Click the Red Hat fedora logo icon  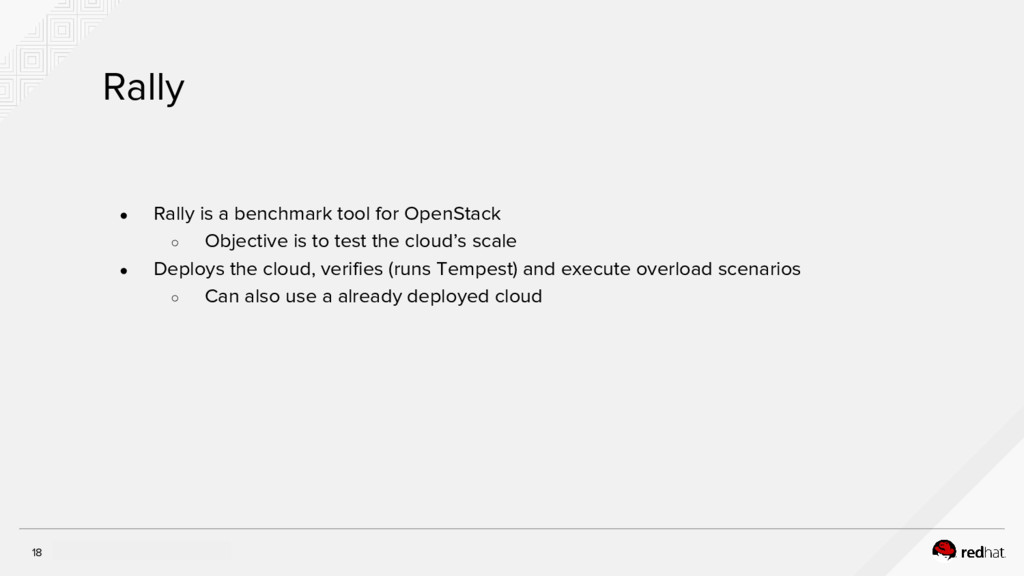[944, 549]
